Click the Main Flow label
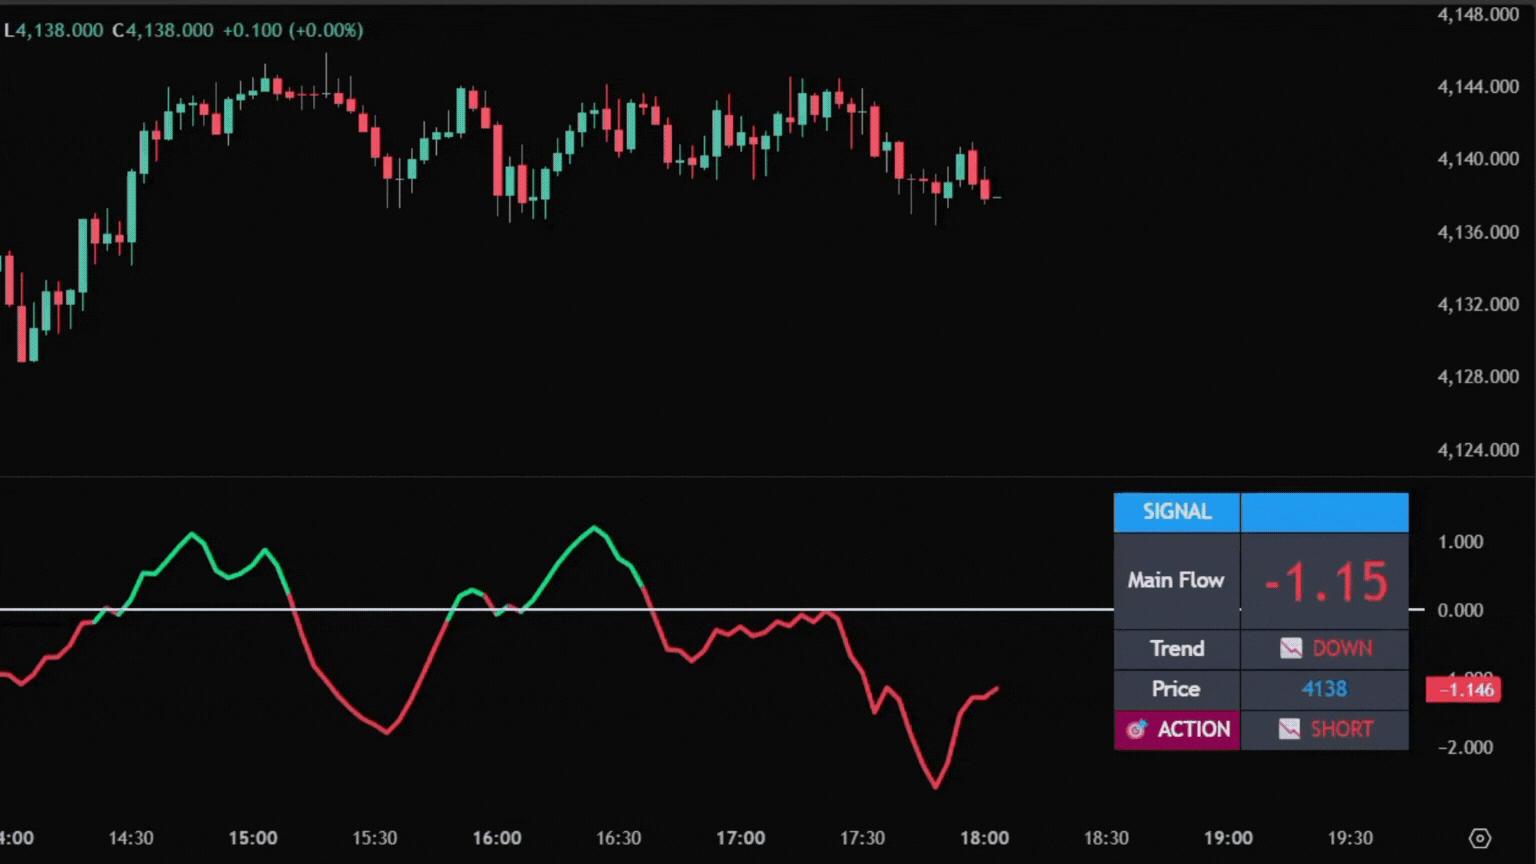1536x864 pixels. tap(1176, 580)
